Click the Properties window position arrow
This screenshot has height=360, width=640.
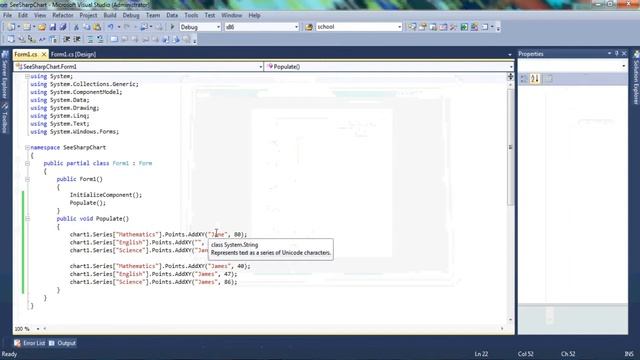click(609, 53)
